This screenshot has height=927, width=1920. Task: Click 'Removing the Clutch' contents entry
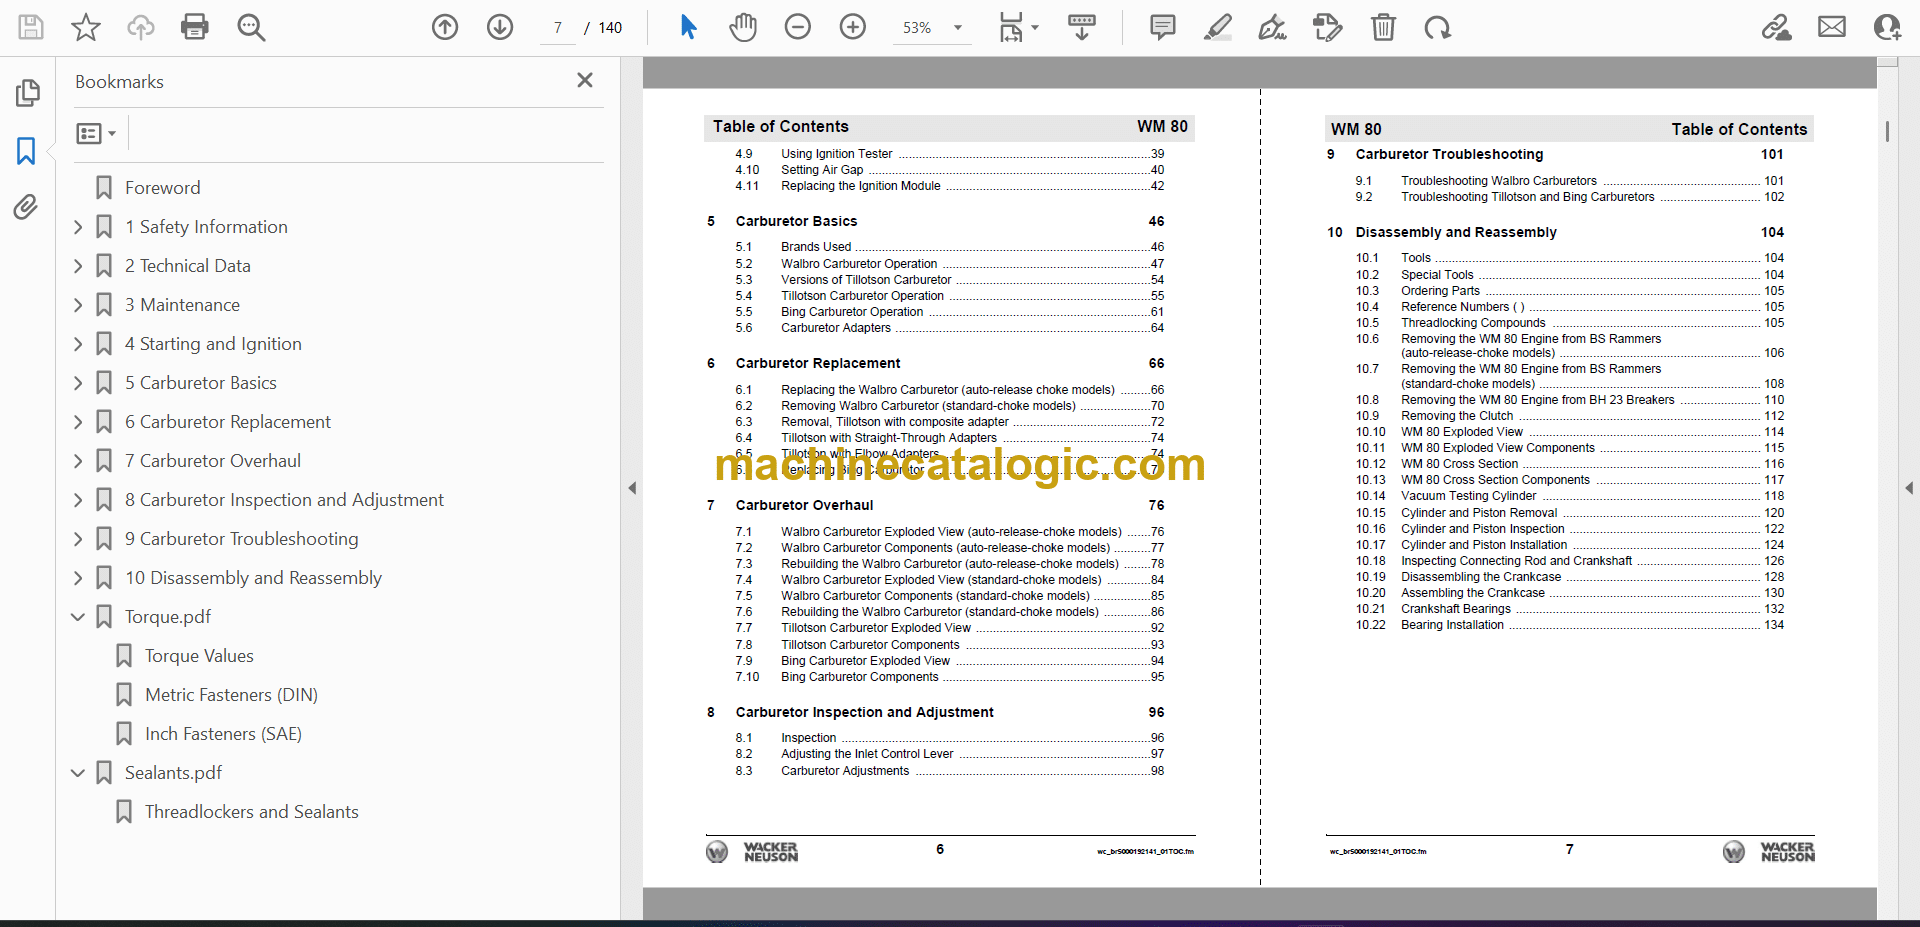(x=1457, y=416)
